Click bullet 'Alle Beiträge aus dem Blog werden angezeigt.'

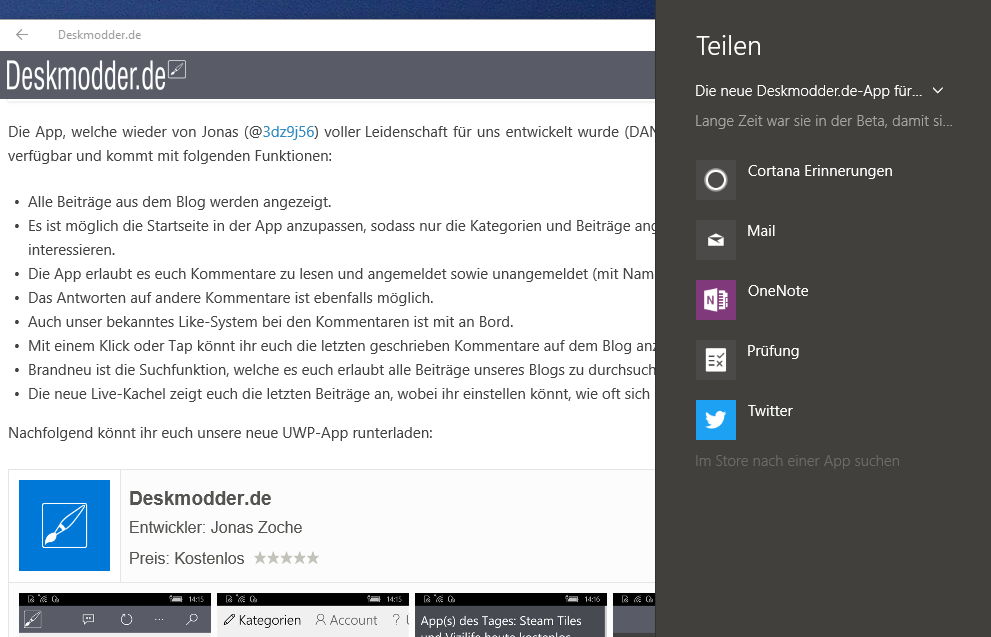pyautogui.click(x=179, y=202)
